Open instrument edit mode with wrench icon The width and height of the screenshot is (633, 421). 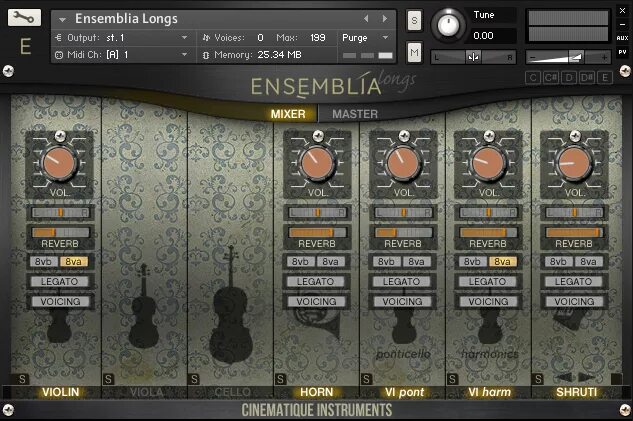pyautogui.click(x=24, y=17)
